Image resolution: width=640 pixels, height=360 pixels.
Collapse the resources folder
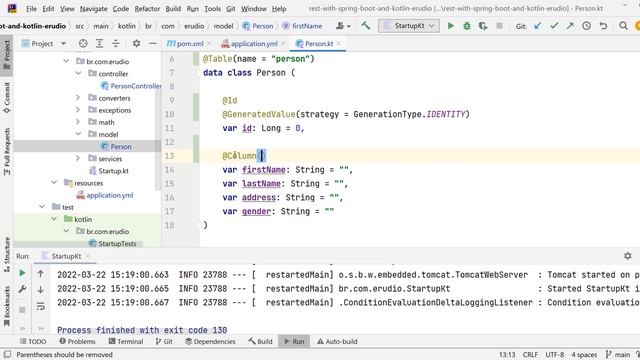tap(54, 182)
